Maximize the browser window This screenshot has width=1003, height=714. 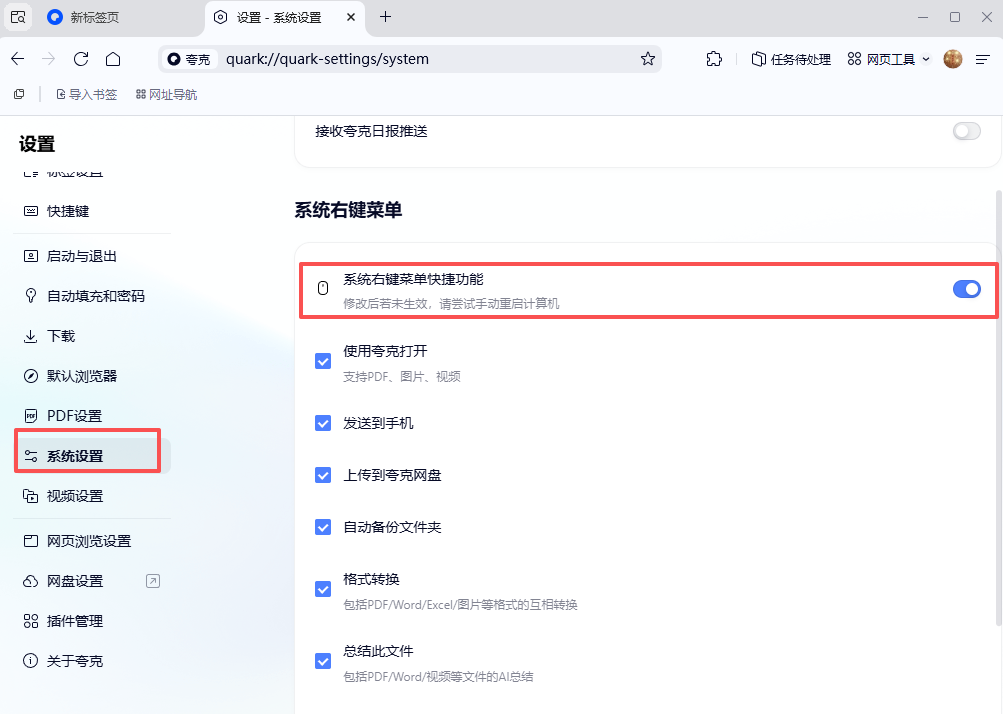(x=954, y=17)
